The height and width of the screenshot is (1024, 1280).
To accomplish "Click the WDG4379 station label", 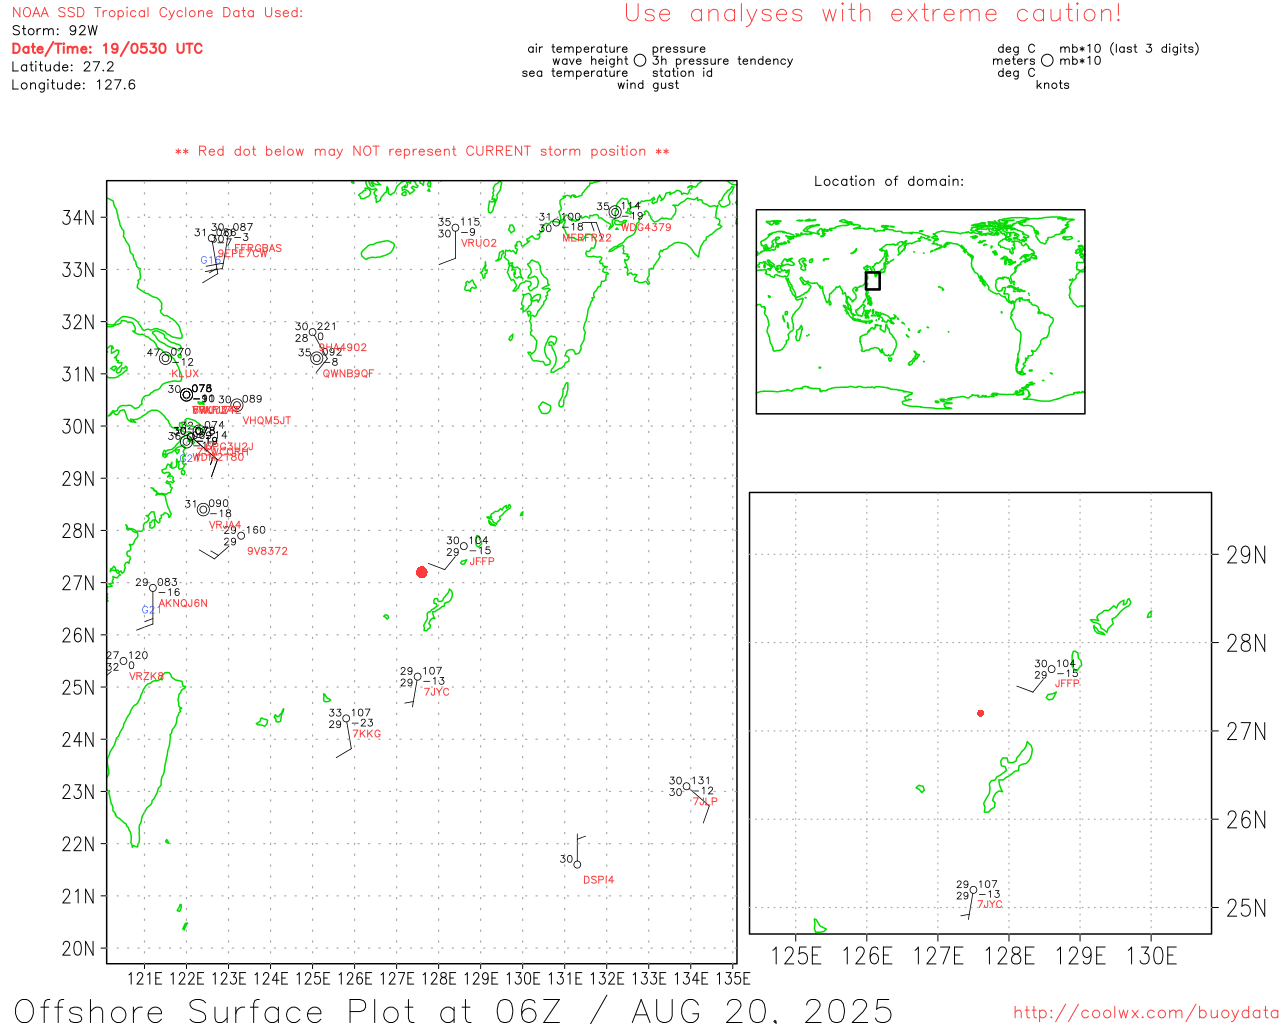I will click(646, 227).
